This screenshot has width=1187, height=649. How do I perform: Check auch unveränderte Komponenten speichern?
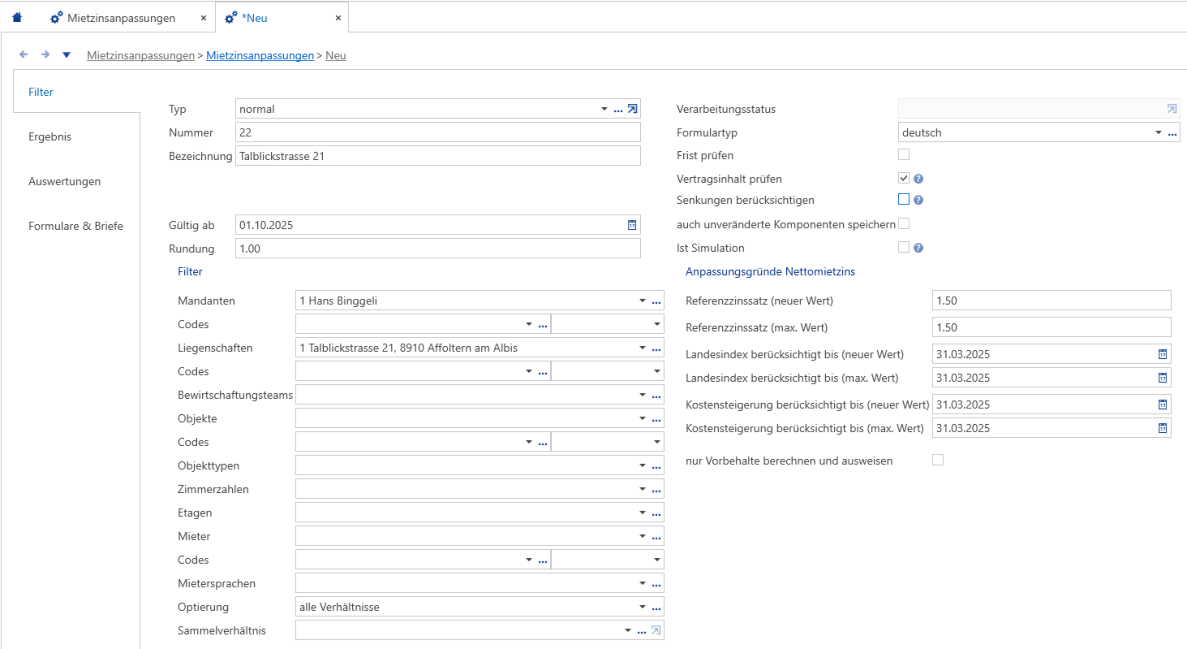point(904,223)
